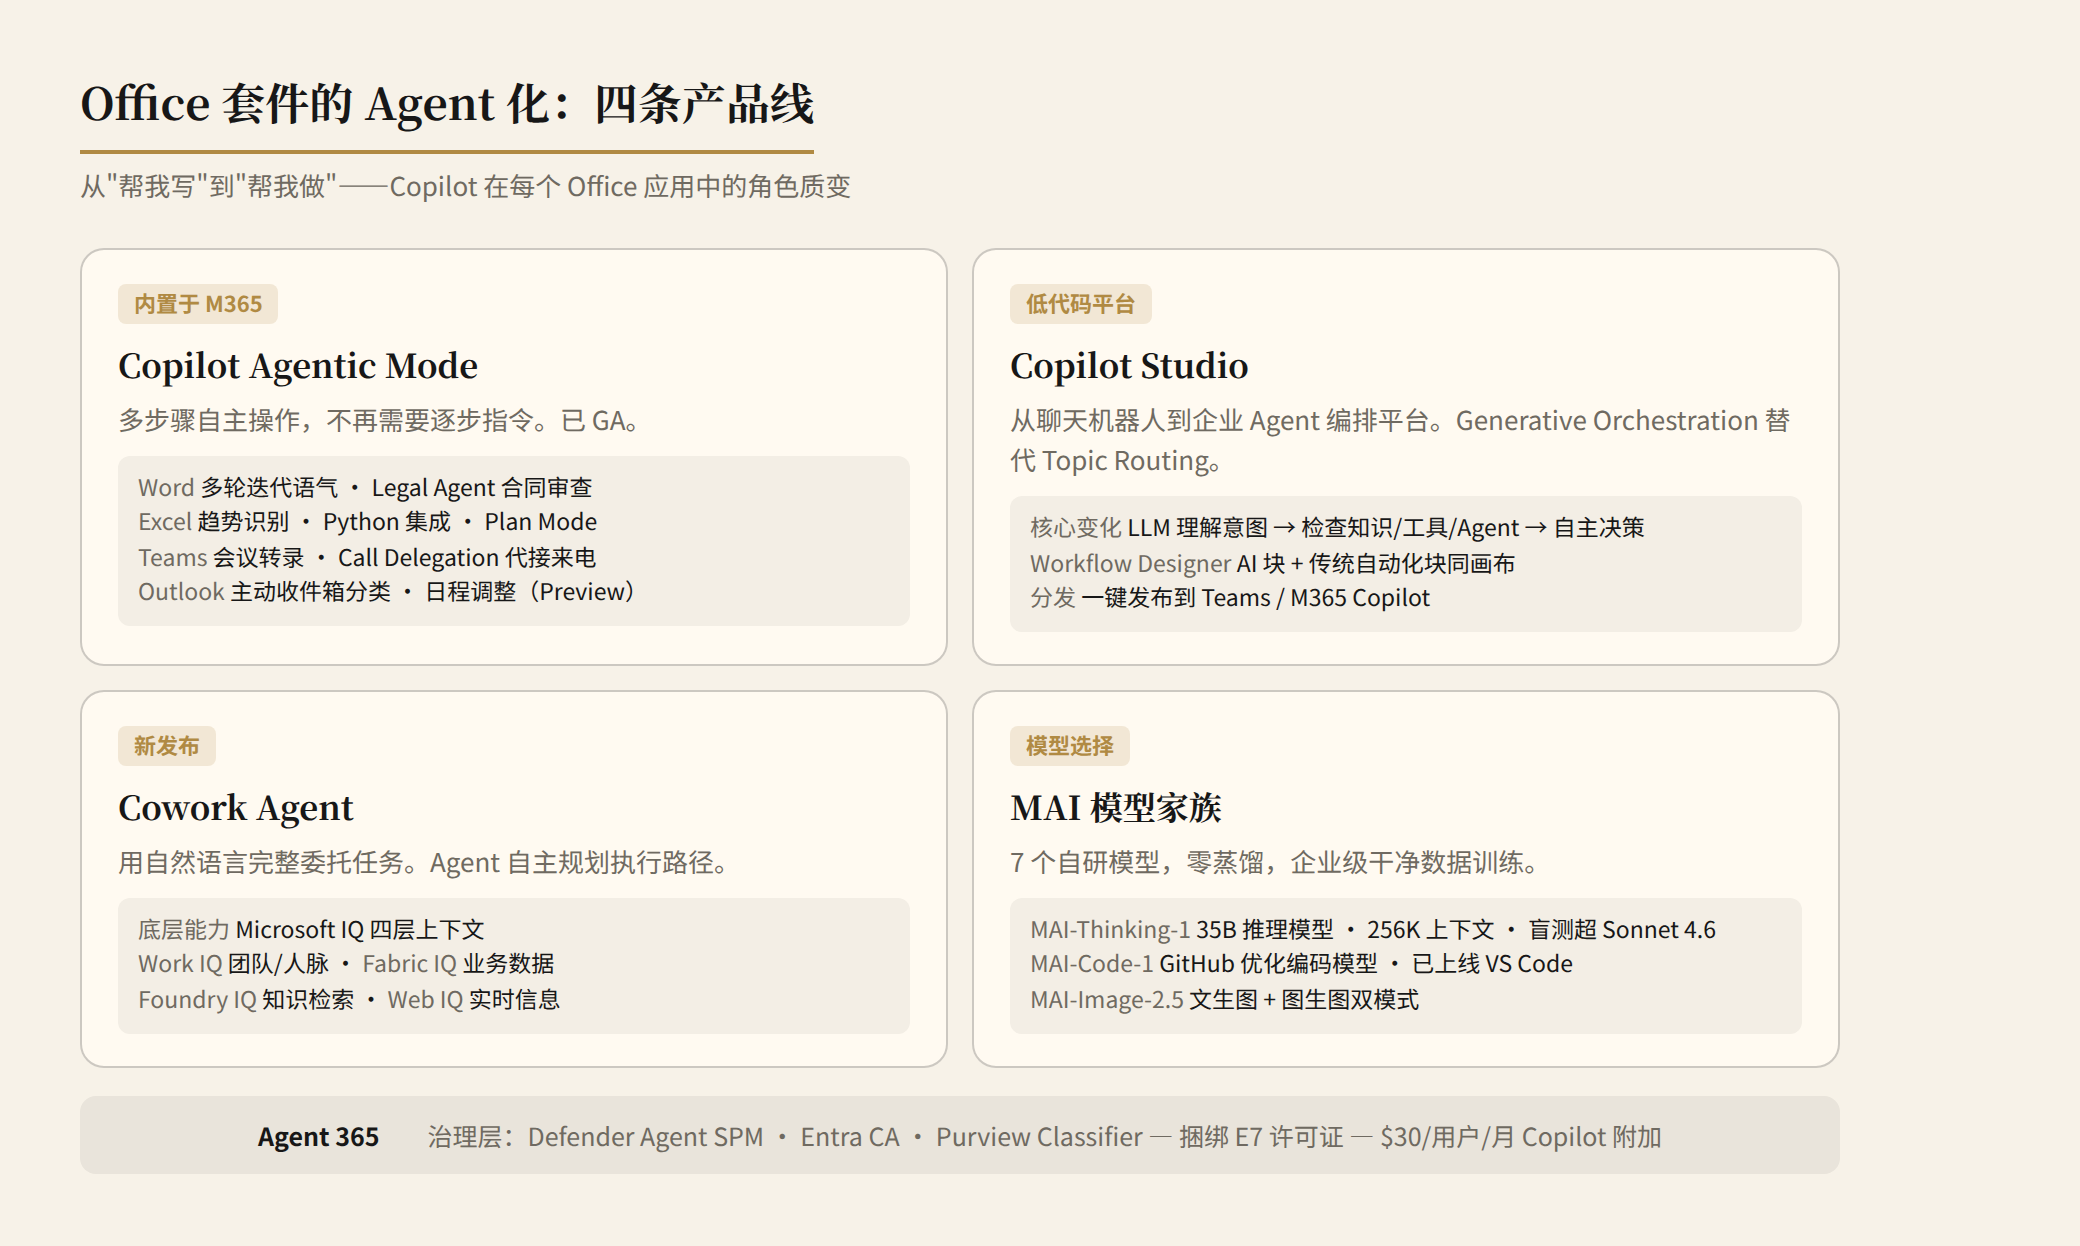
Task: Click the line '核心变化 LLM 理解意图 → 检查知识/工具/Agent → 自主决策'
Action: tap(1337, 528)
